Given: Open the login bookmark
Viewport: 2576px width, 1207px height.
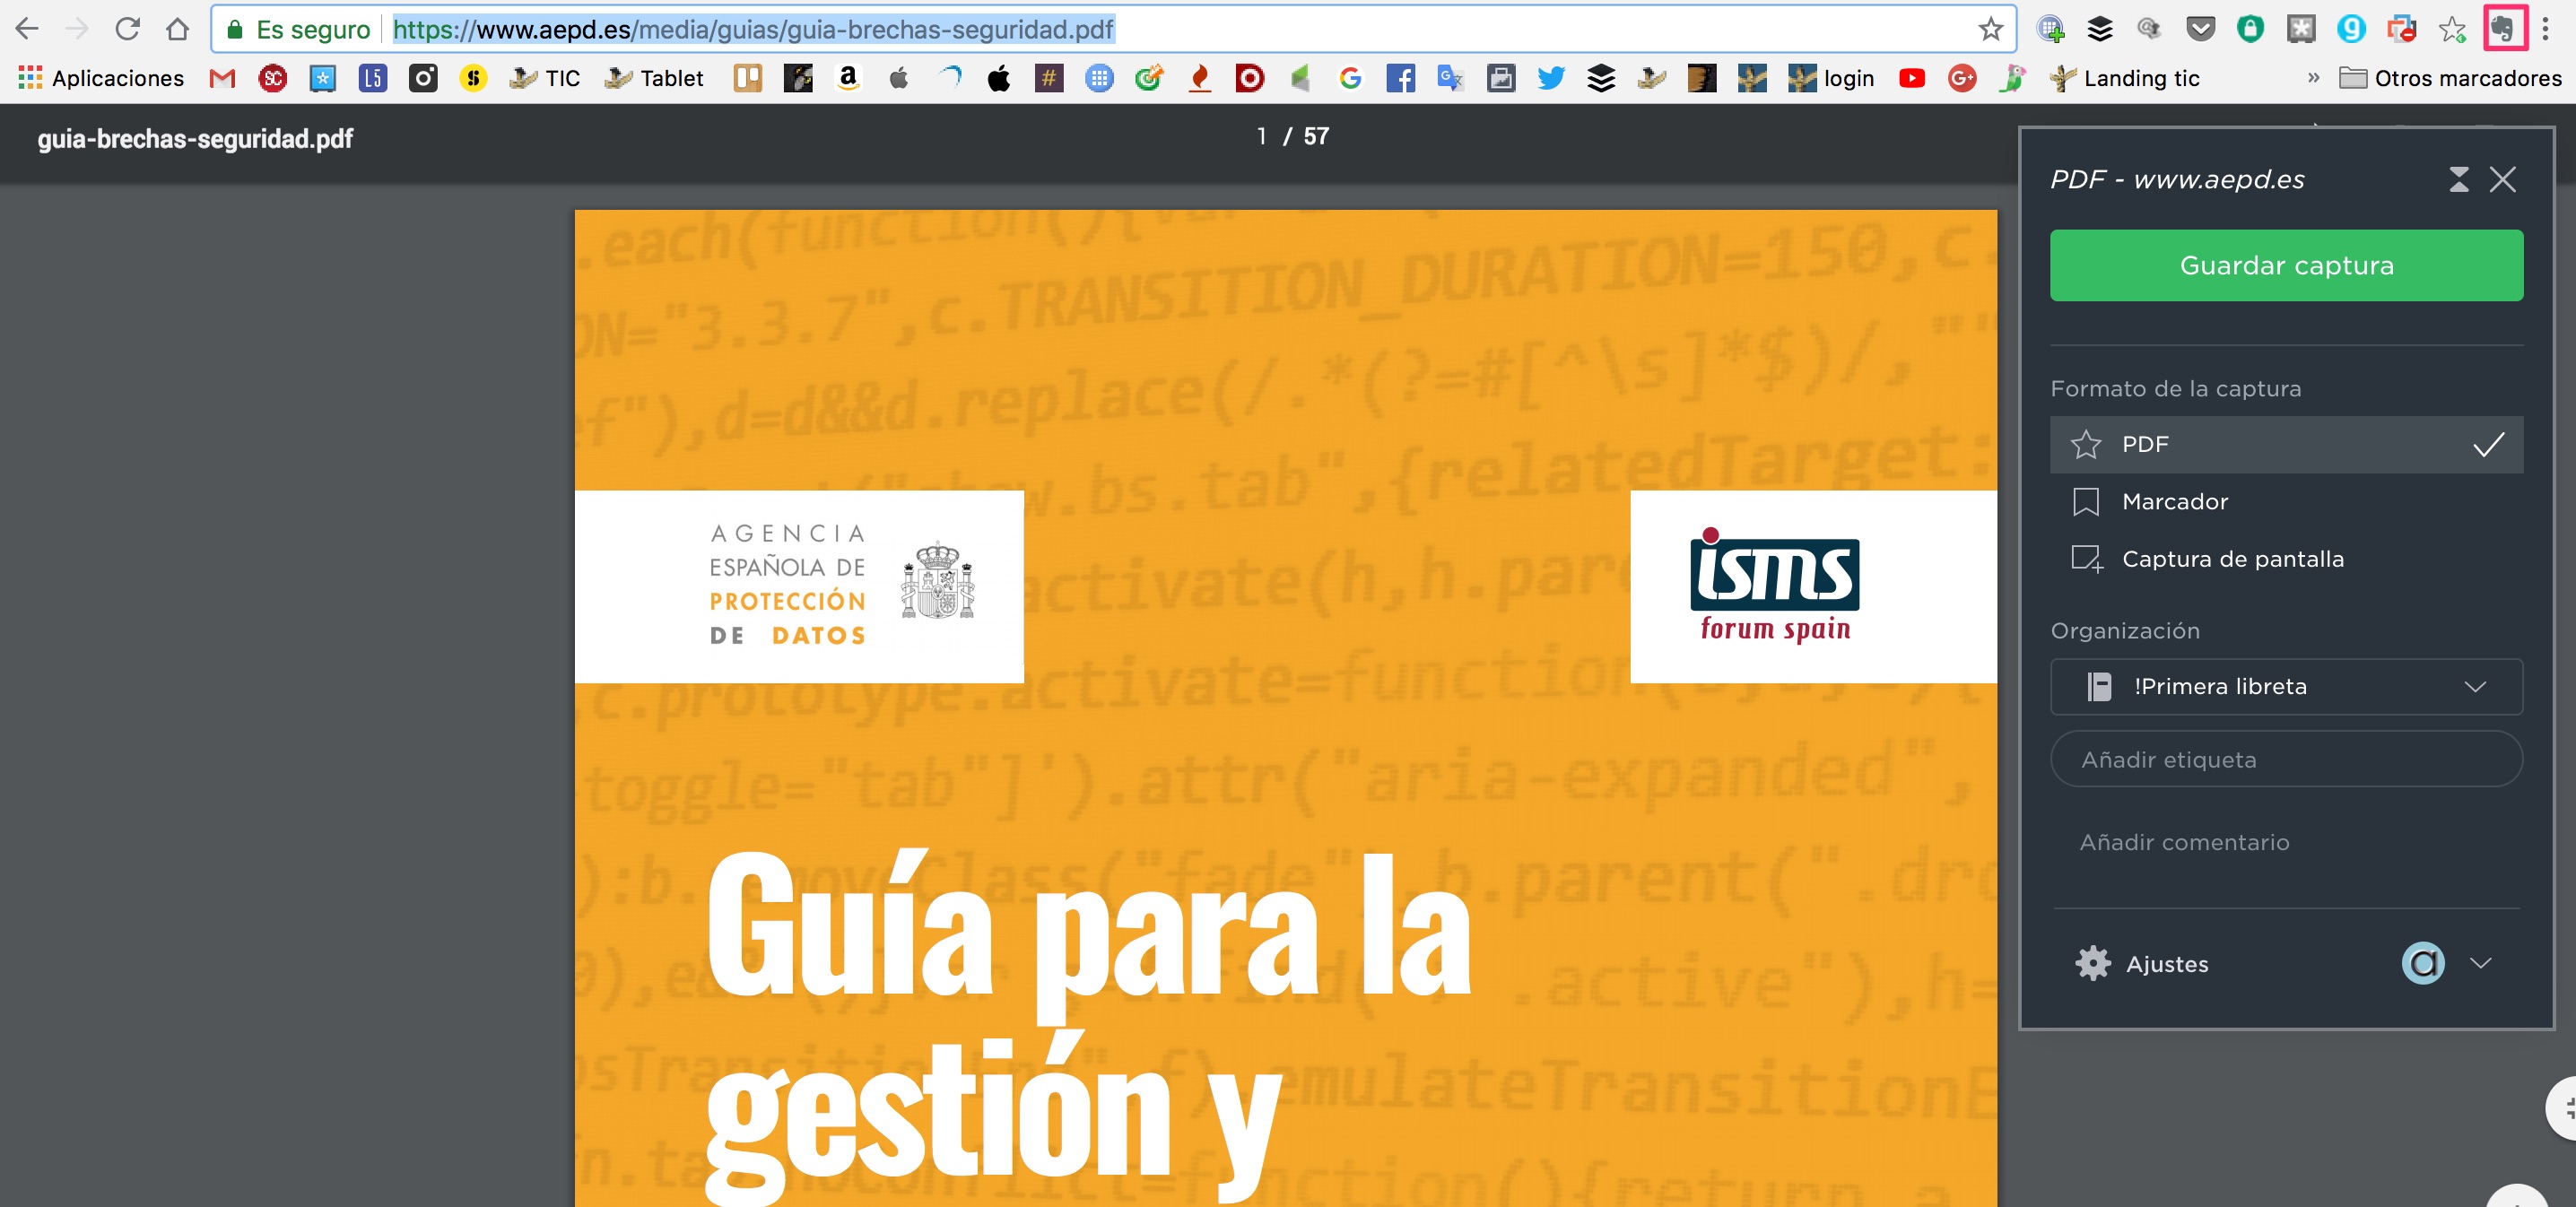Looking at the screenshot, I should tap(1831, 78).
